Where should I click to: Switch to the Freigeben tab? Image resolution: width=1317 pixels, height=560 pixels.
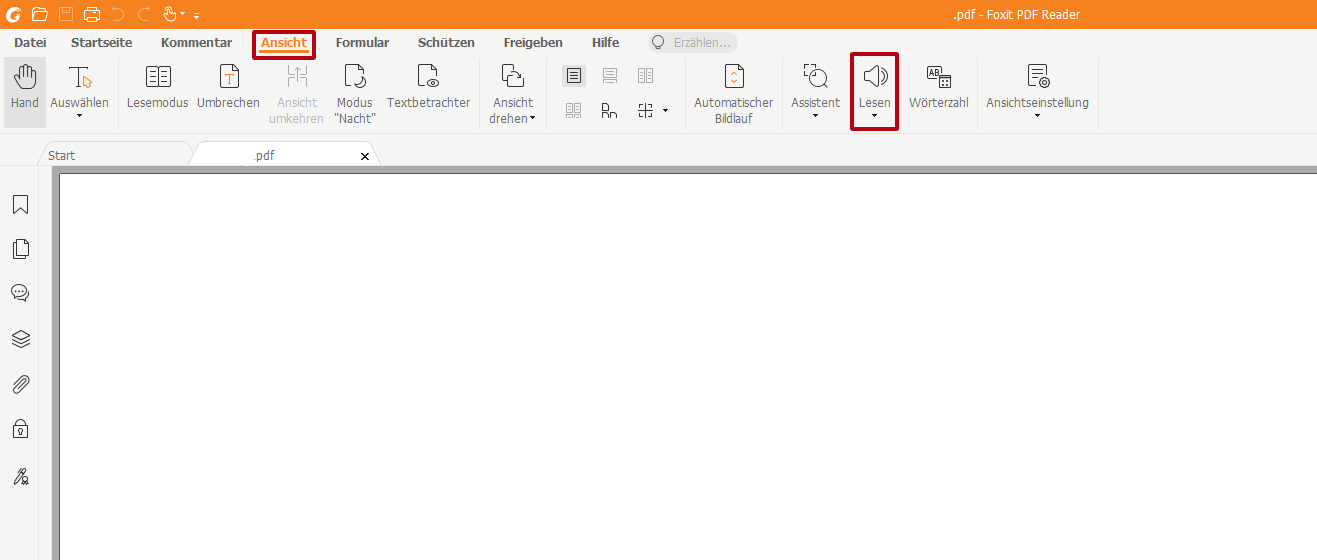(533, 43)
